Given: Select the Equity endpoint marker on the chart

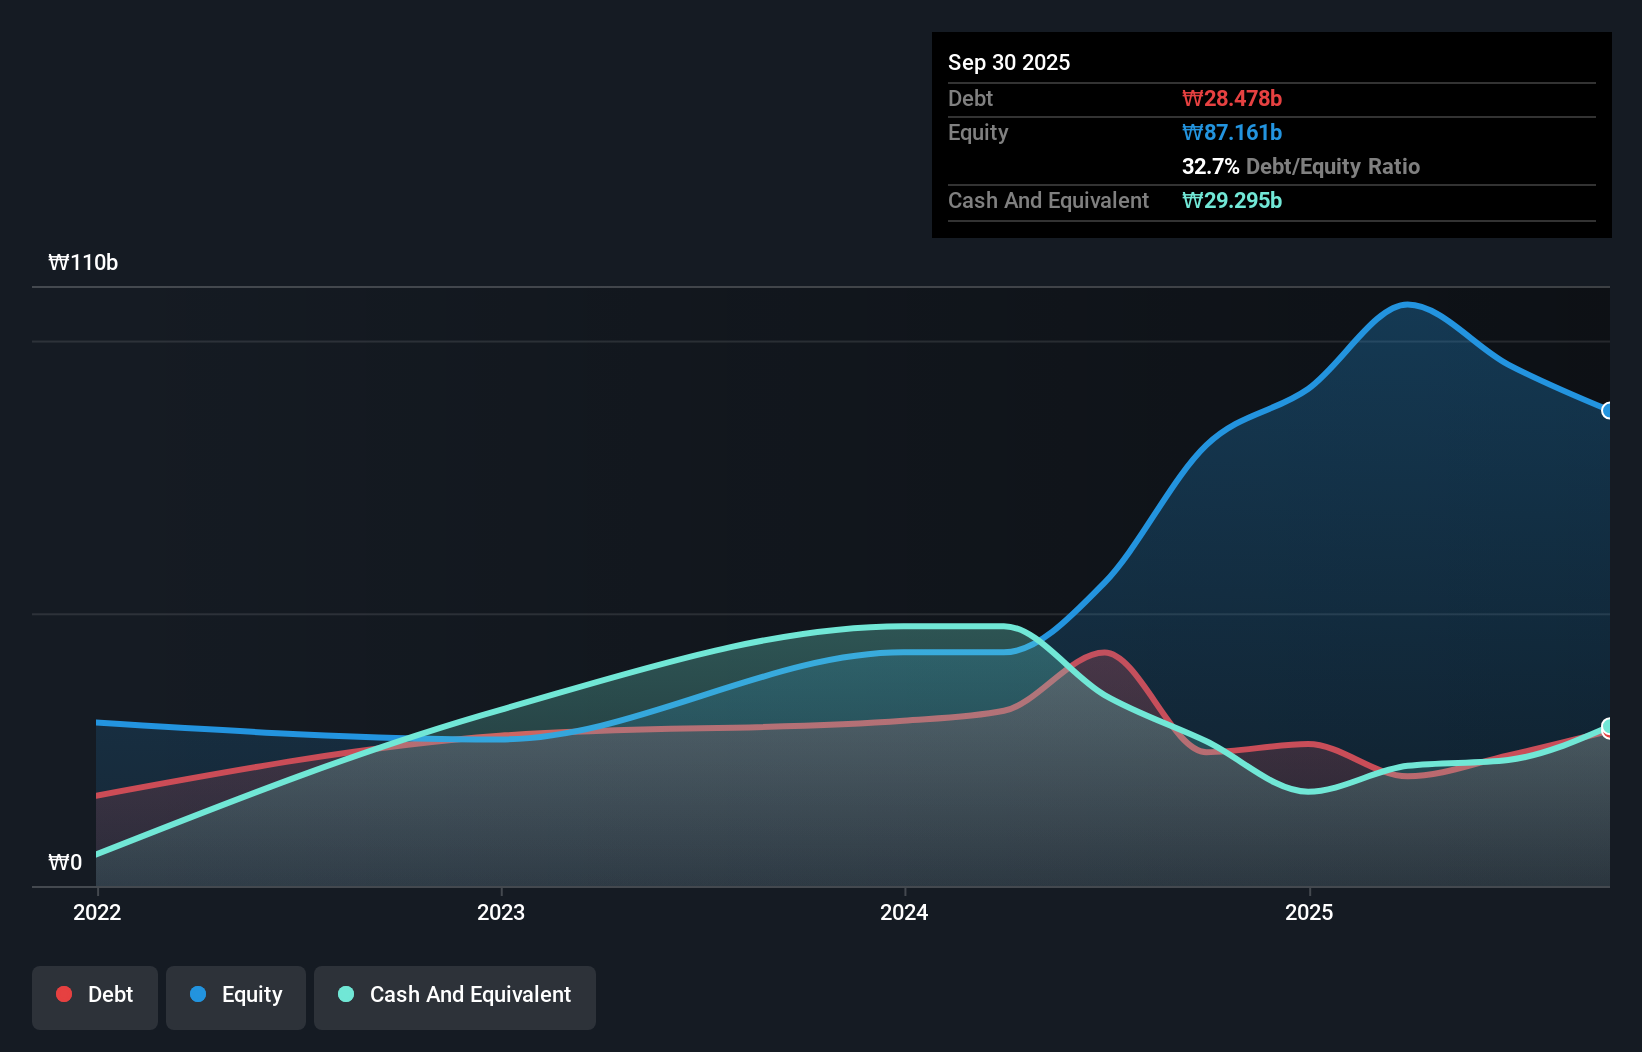Looking at the screenshot, I should coord(1608,410).
